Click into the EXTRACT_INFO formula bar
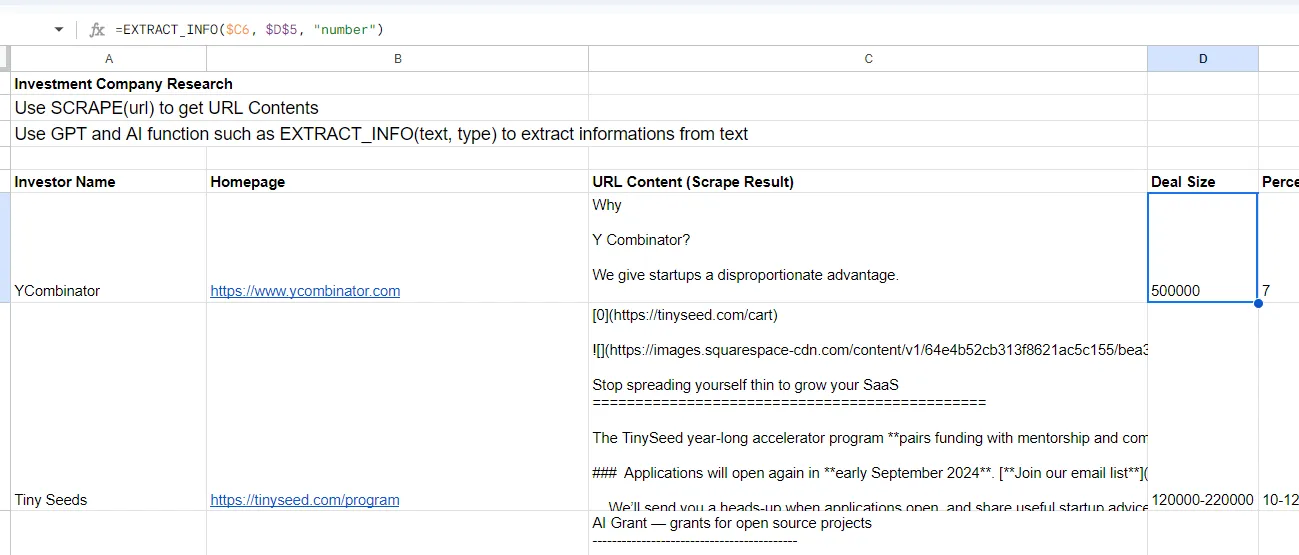Screen dimensions: 1299x555 (x=600, y=30)
